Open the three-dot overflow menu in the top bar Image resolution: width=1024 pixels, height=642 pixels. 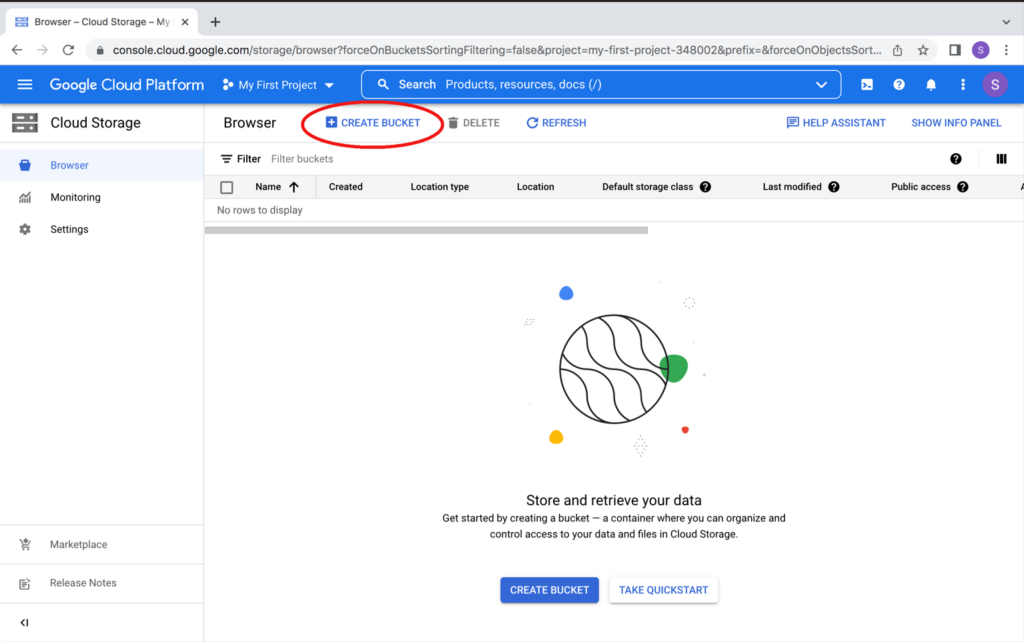(962, 84)
